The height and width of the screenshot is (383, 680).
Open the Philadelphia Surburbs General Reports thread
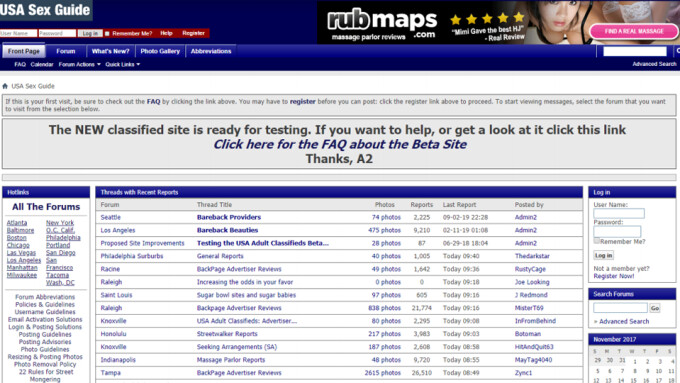[x=220, y=256]
